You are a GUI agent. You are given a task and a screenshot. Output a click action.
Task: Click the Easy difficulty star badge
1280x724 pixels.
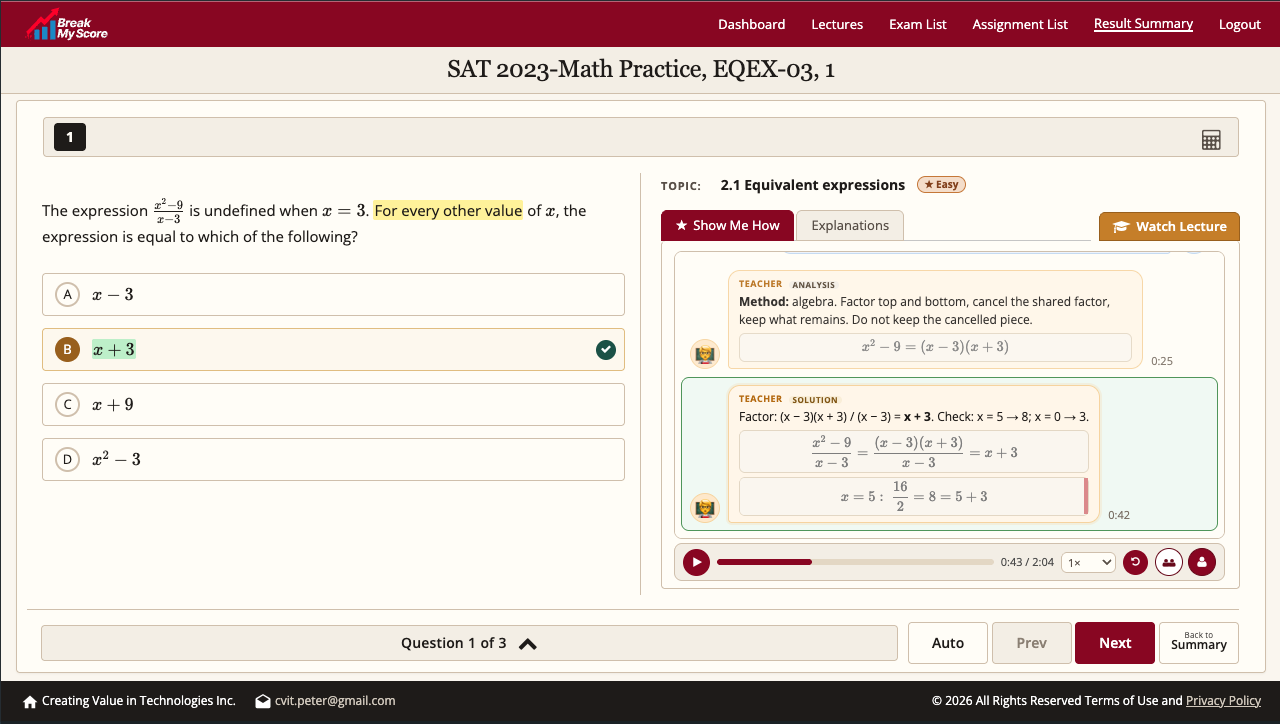[941, 185]
